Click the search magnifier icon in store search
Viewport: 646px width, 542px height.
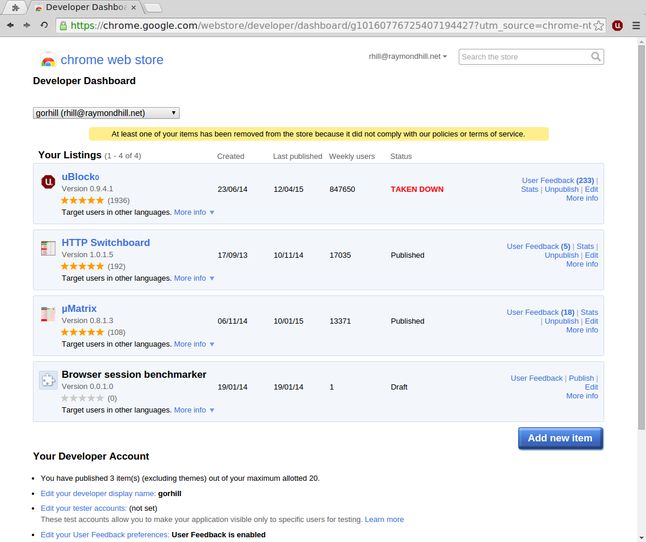pyautogui.click(x=596, y=56)
